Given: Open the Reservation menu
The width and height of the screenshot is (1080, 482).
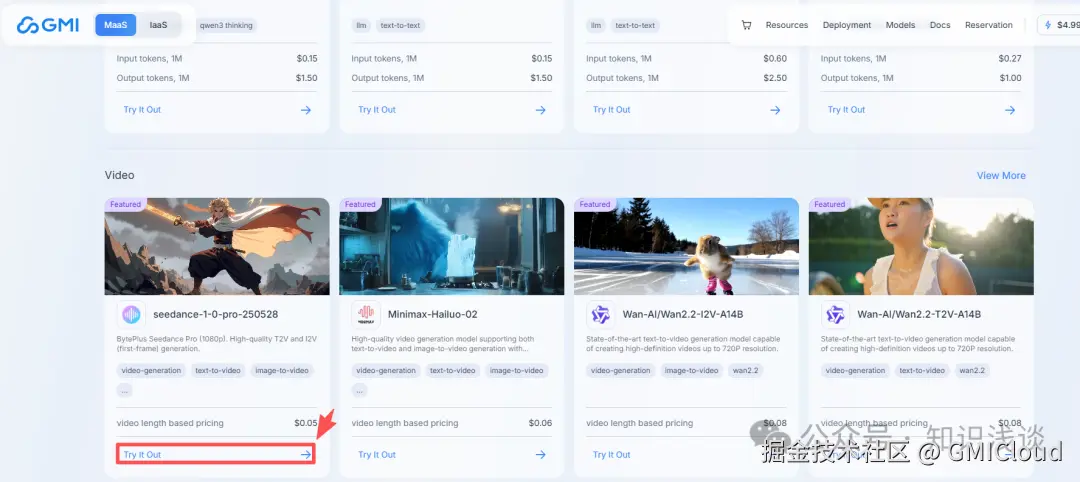Looking at the screenshot, I should [x=988, y=25].
